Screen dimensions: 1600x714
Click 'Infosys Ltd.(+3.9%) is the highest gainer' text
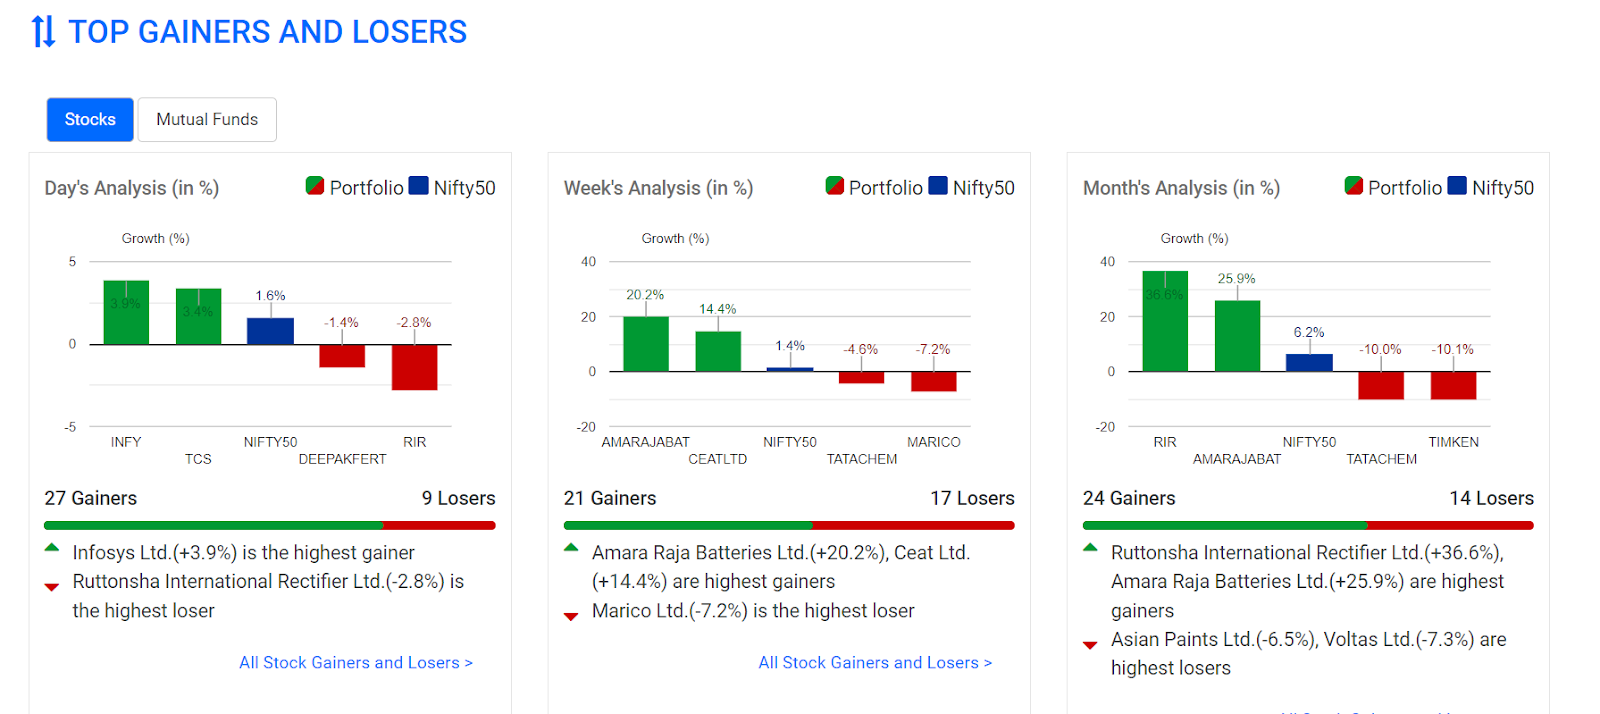coord(243,553)
